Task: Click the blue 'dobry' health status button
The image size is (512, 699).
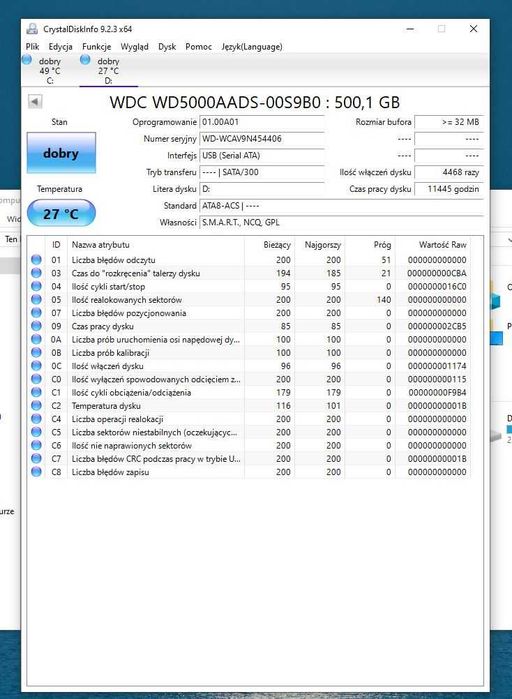Action: click(x=61, y=153)
